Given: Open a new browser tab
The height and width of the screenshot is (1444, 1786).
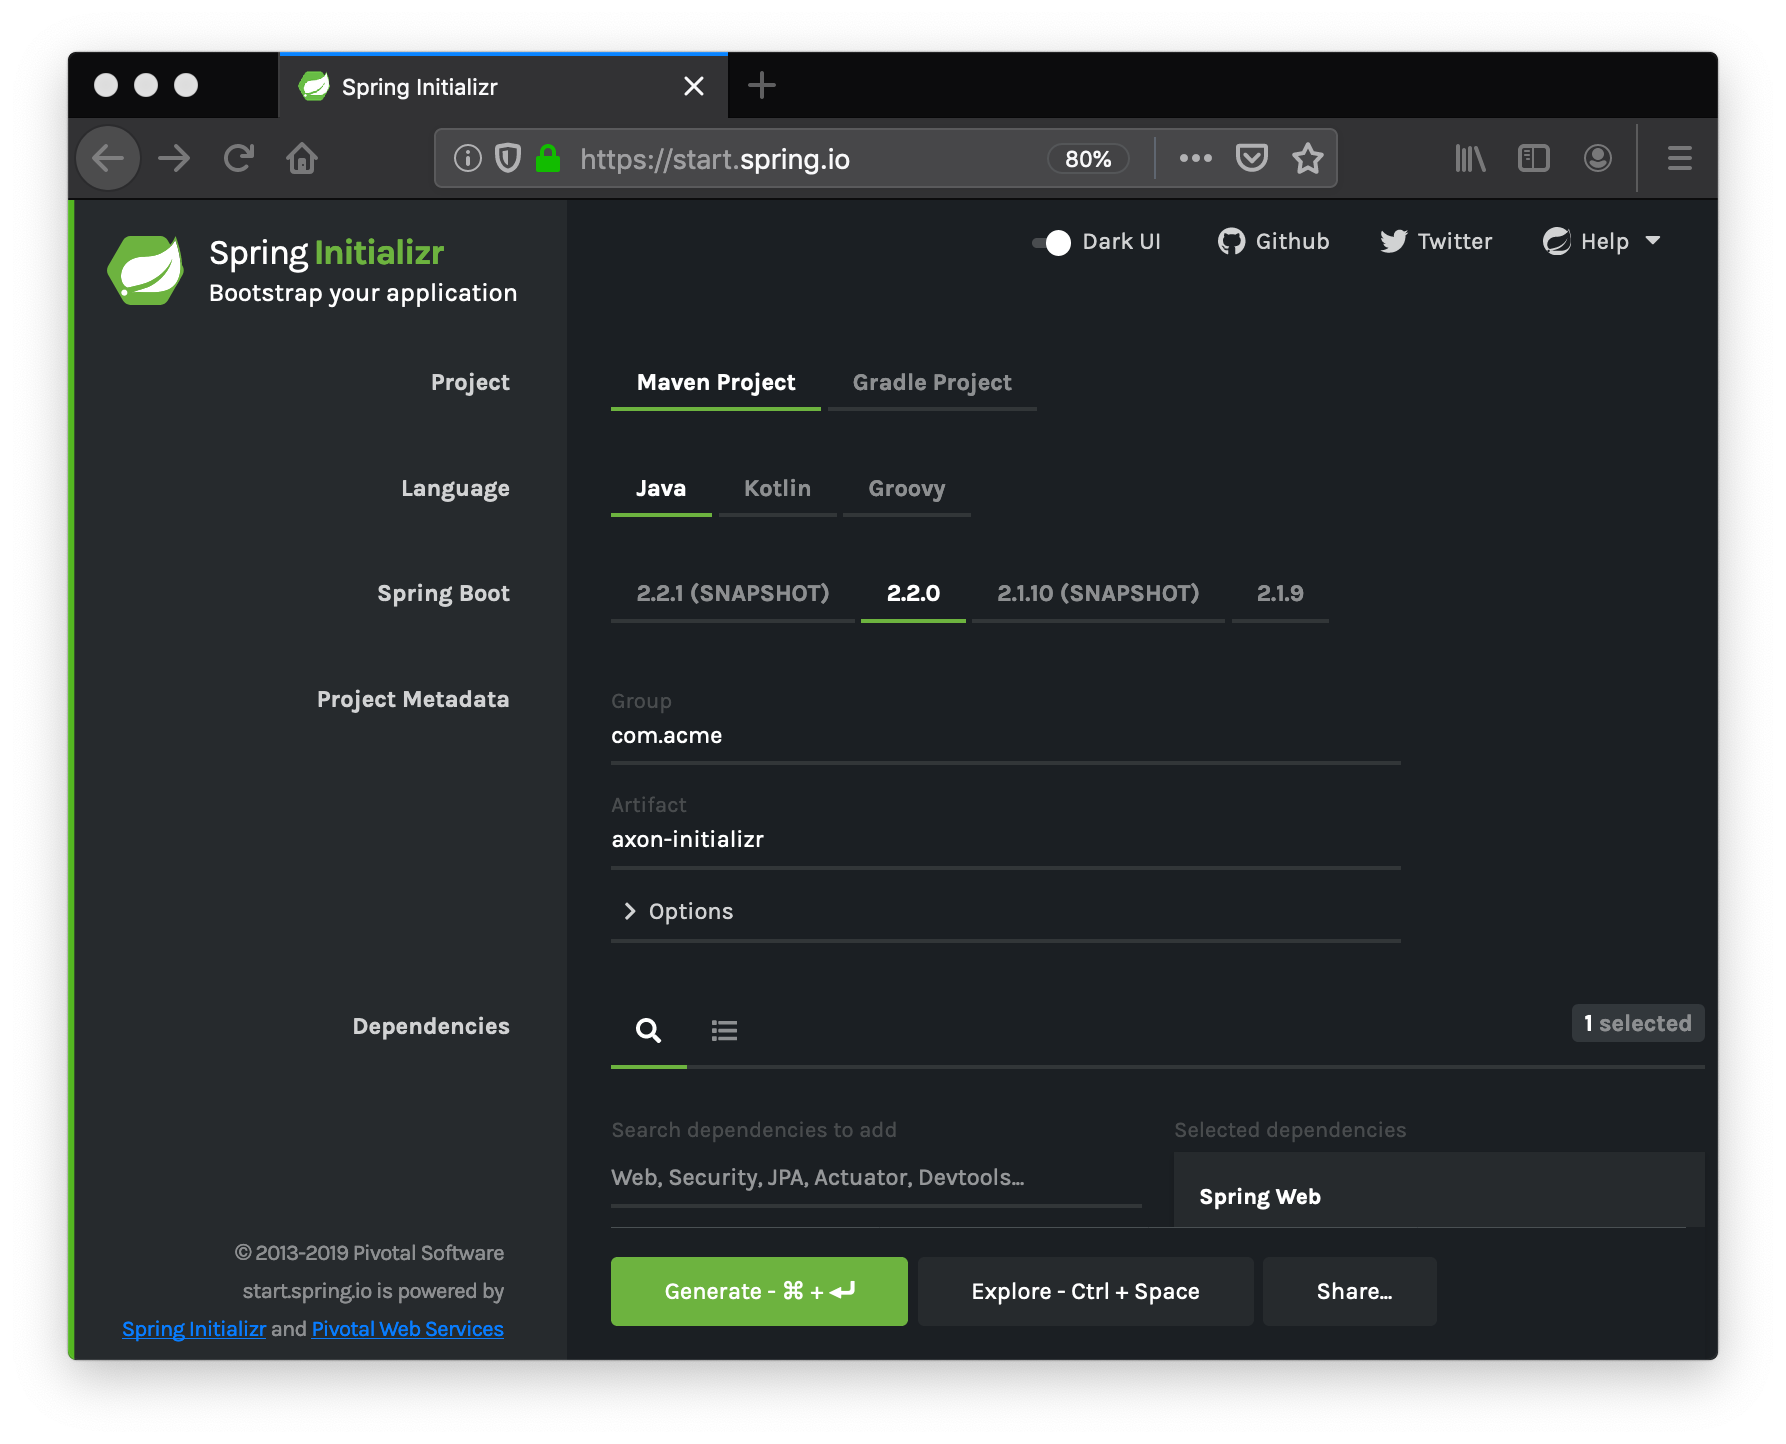Looking at the screenshot, I should pyautogui.click(x=762, y=86).
